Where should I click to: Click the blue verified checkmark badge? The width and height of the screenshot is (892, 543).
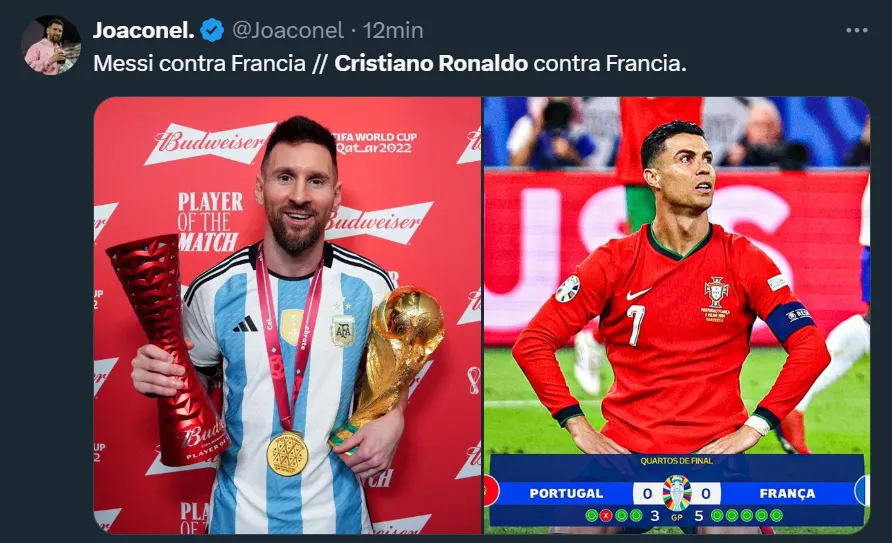tap(213, 30)
